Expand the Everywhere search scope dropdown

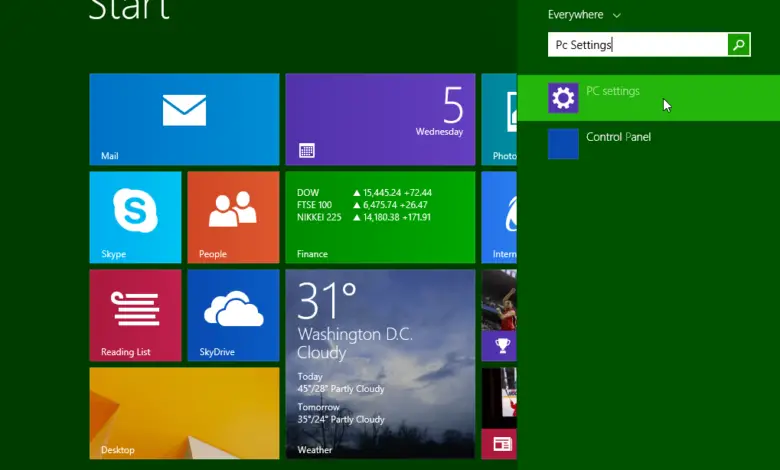(x=585, y=15)
